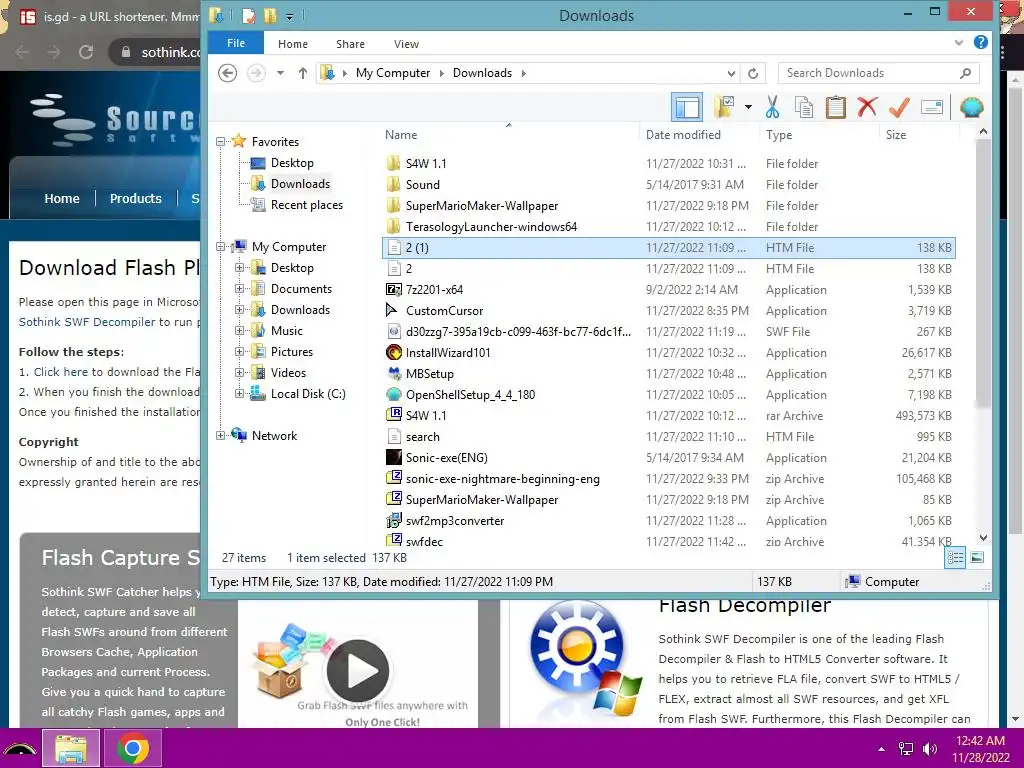Click the Copy pages icon
The width and height of the screenshot is (1024, 768).
[x=803, y=107]
